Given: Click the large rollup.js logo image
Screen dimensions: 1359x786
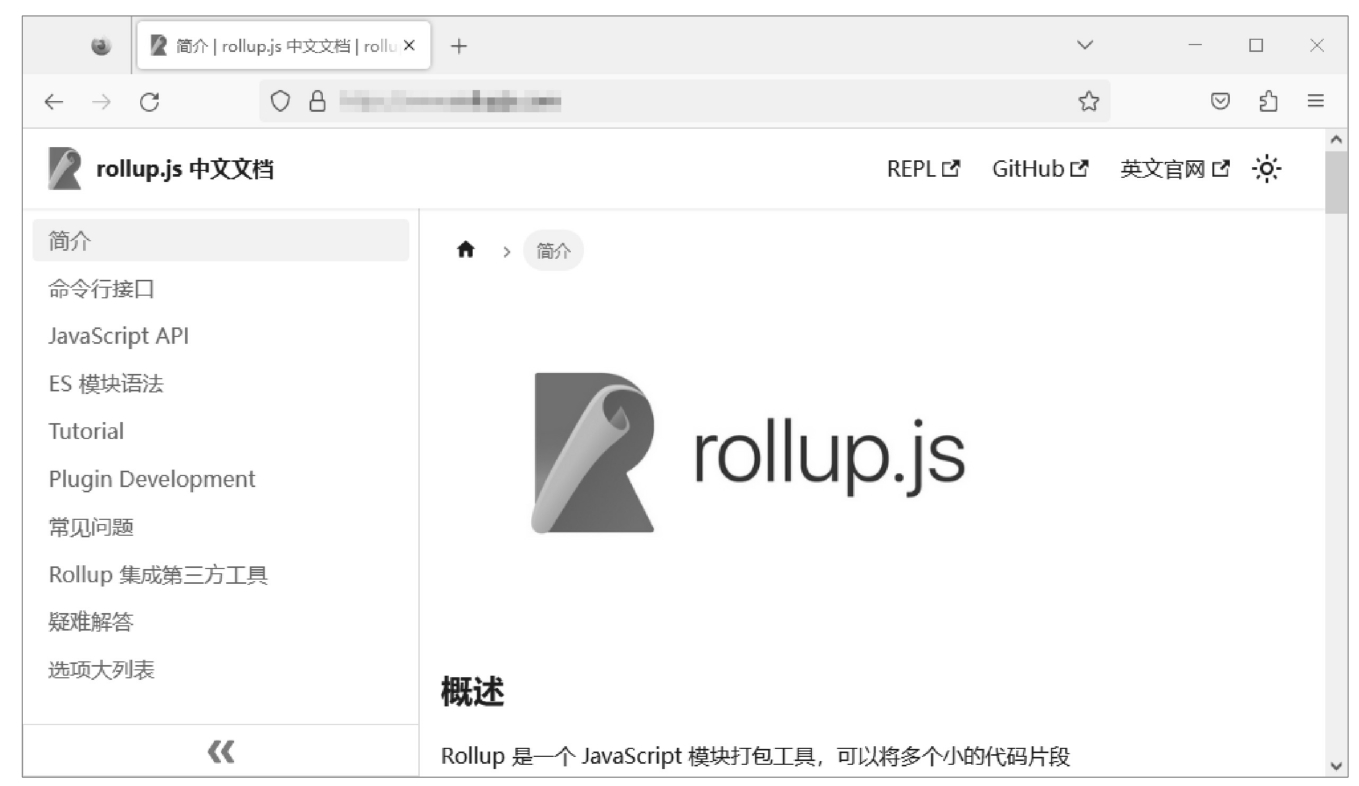Looking at the screenshot, I should pyautogui.click(x=748, y=453).
